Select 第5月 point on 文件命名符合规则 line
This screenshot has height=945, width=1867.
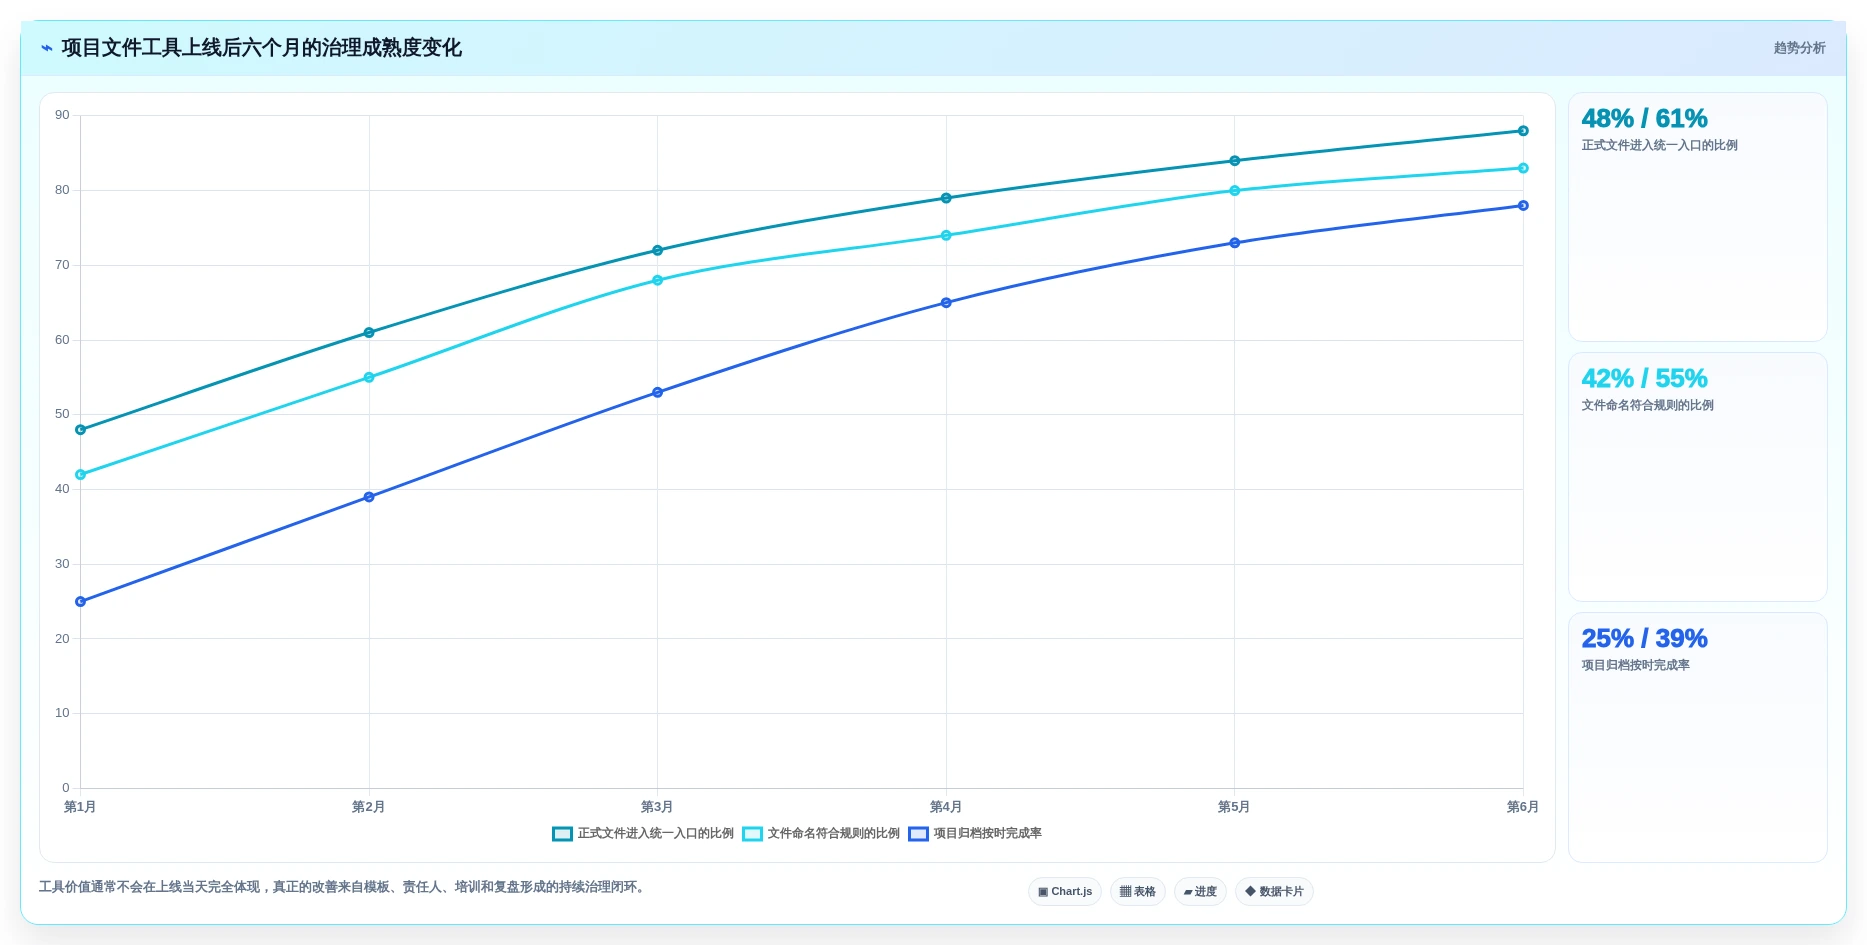(1234, 191)
